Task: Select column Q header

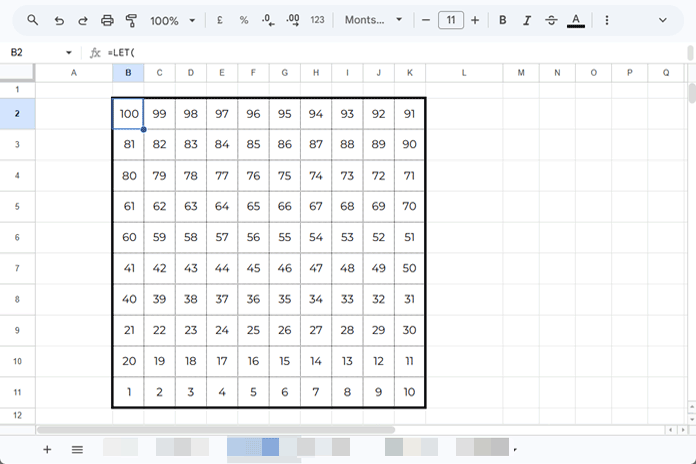Action: [666, 73]
